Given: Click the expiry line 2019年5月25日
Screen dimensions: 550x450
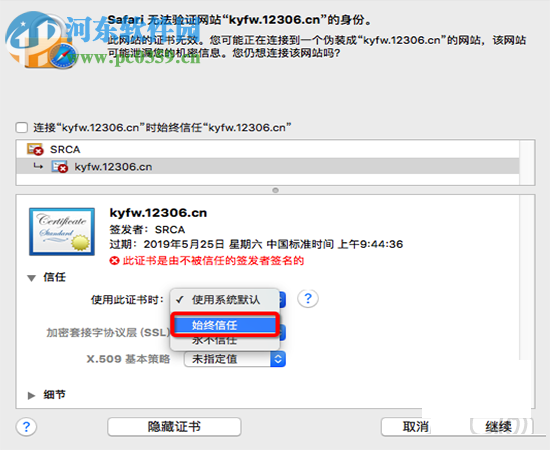Looking at the screenshot, I should tap(256, 244).
